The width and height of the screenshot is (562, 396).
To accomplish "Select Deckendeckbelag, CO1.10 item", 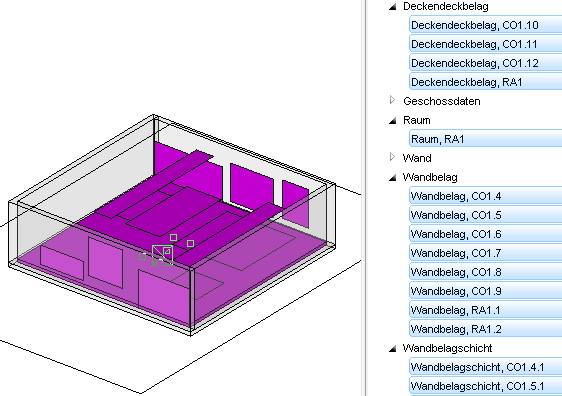I will 485,25.
